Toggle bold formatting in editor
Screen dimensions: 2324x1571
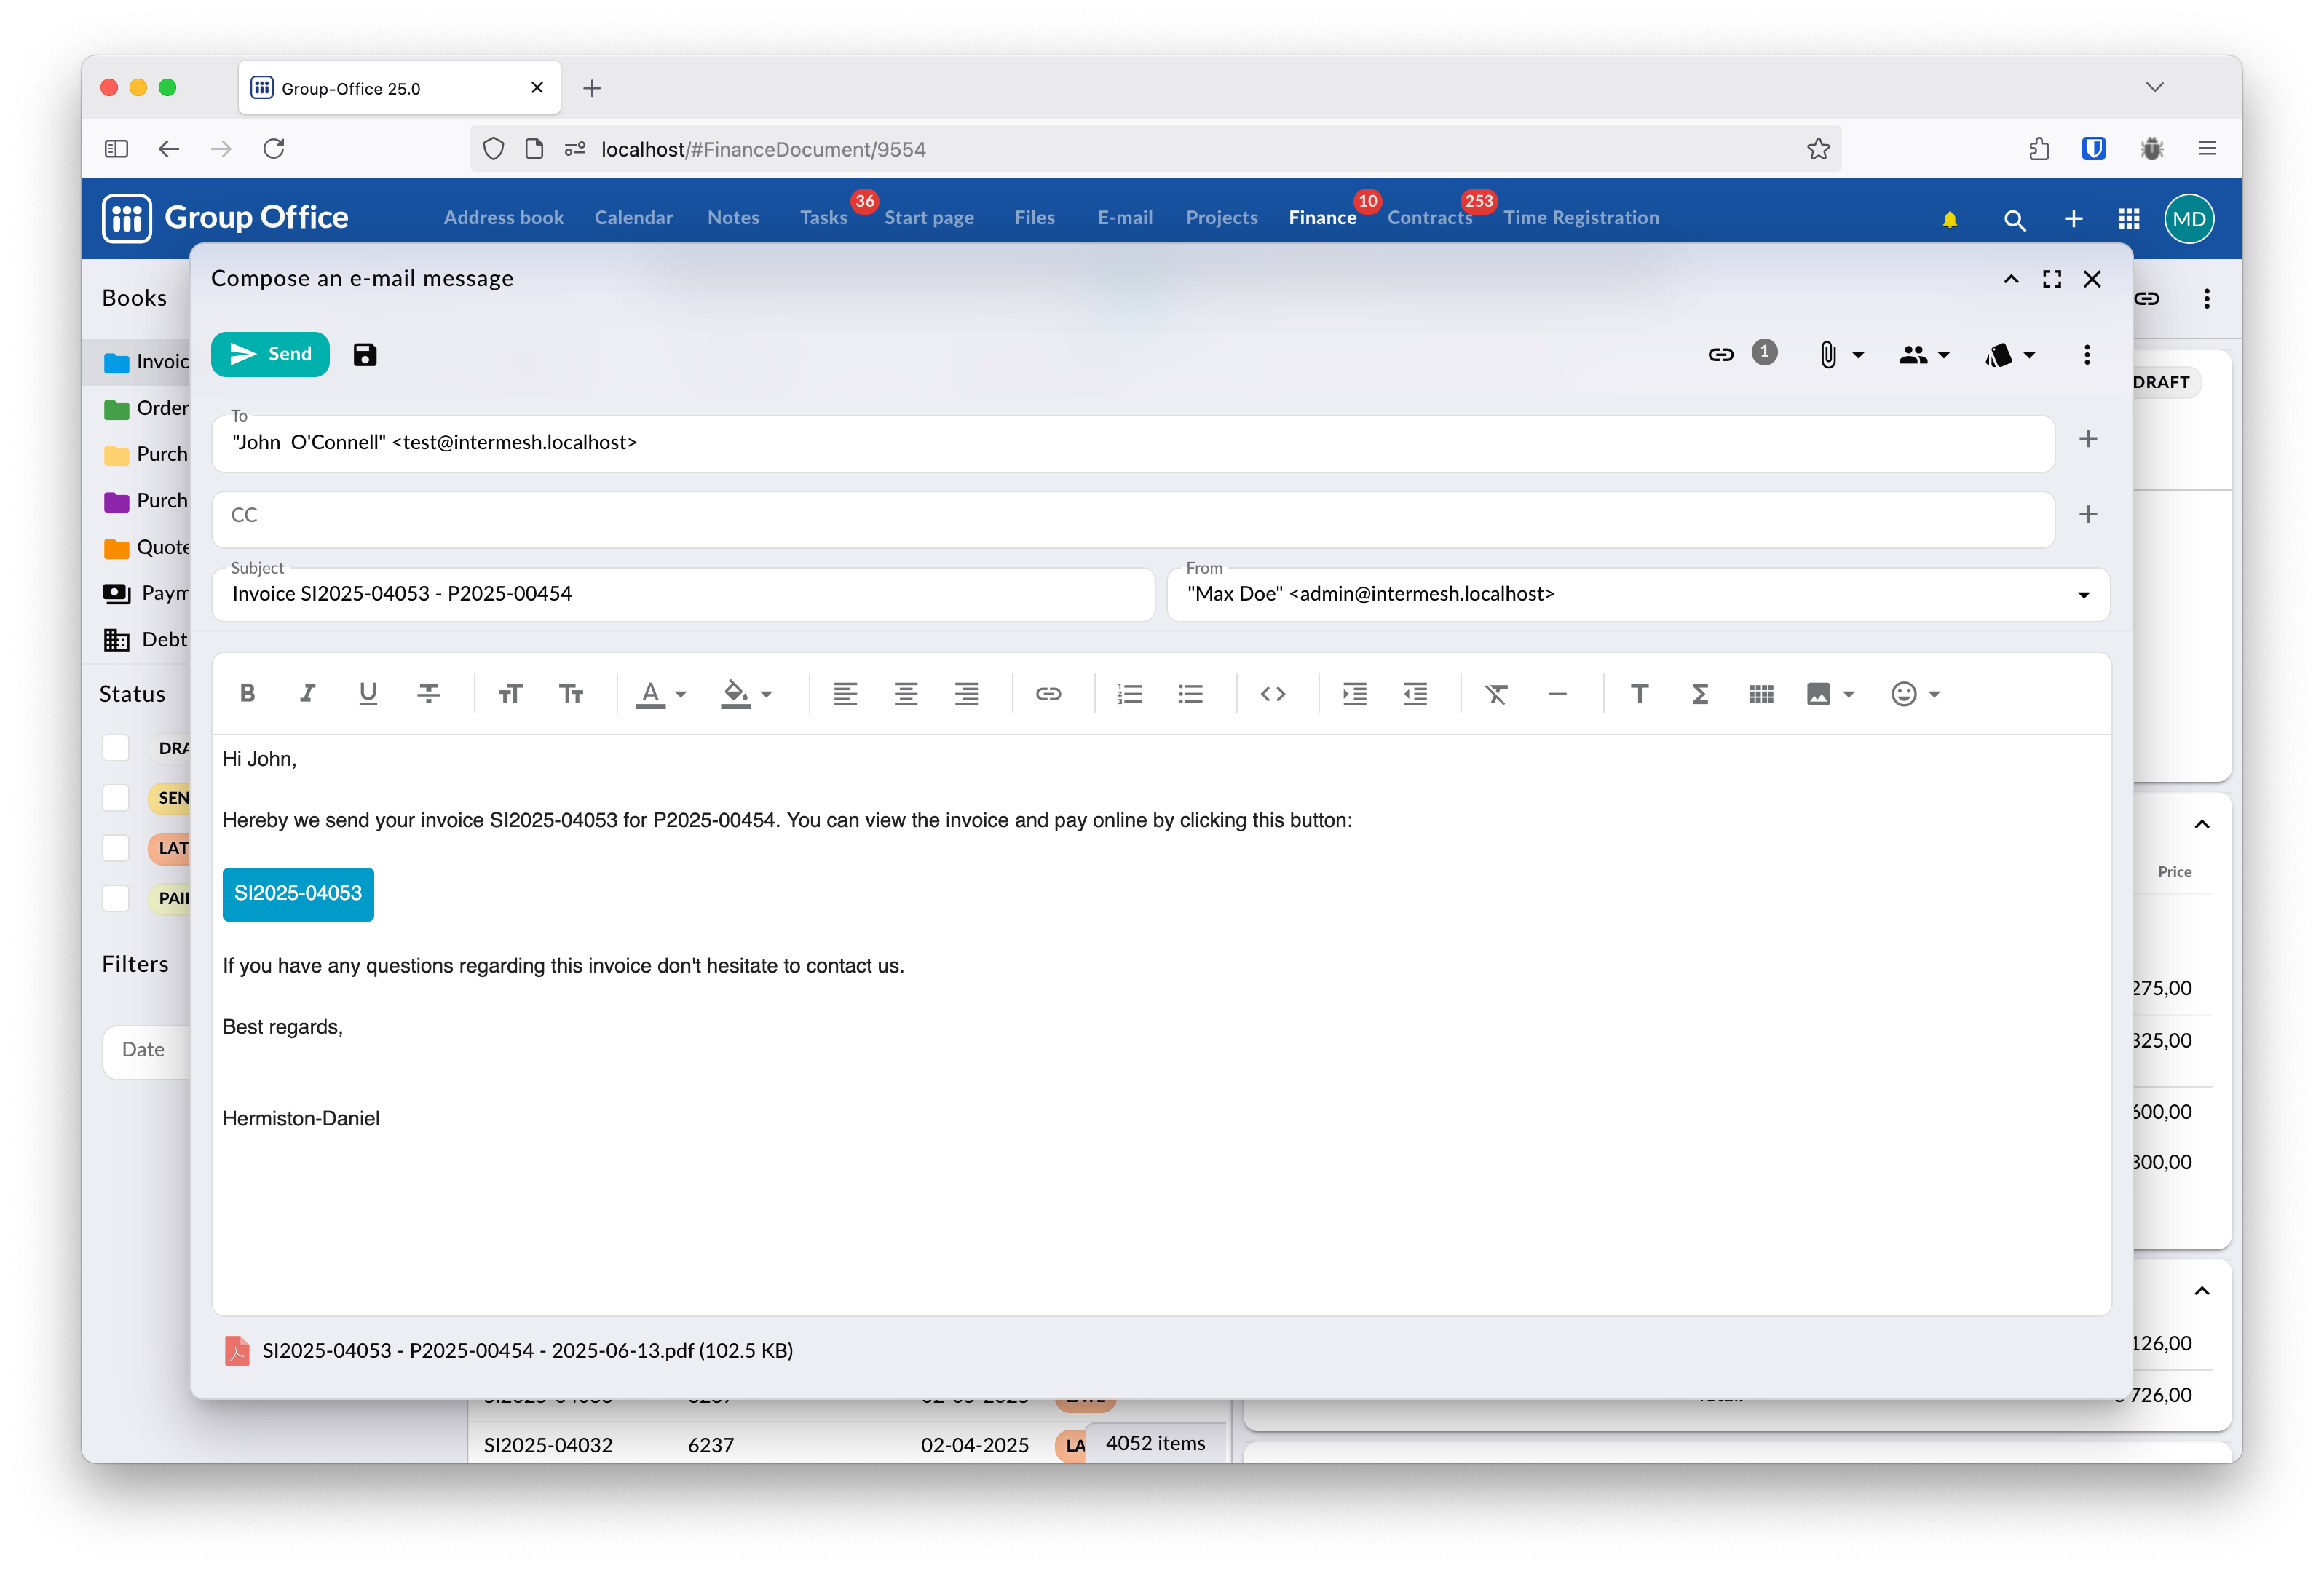pos(247,693)
